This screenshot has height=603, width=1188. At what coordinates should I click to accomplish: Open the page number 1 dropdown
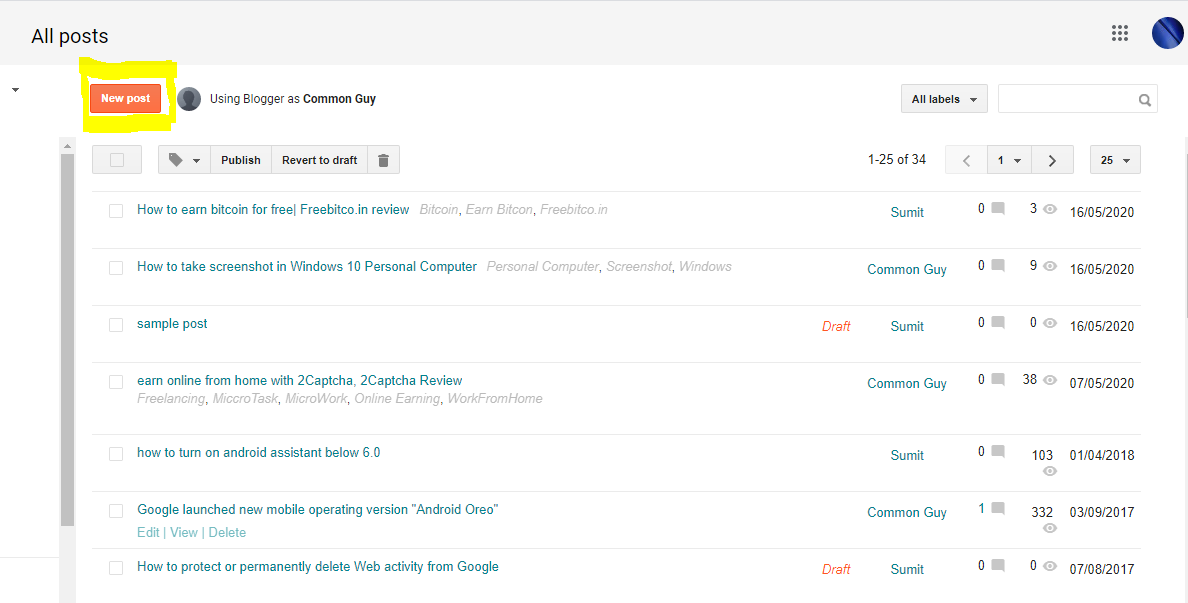pos(1008,159)
